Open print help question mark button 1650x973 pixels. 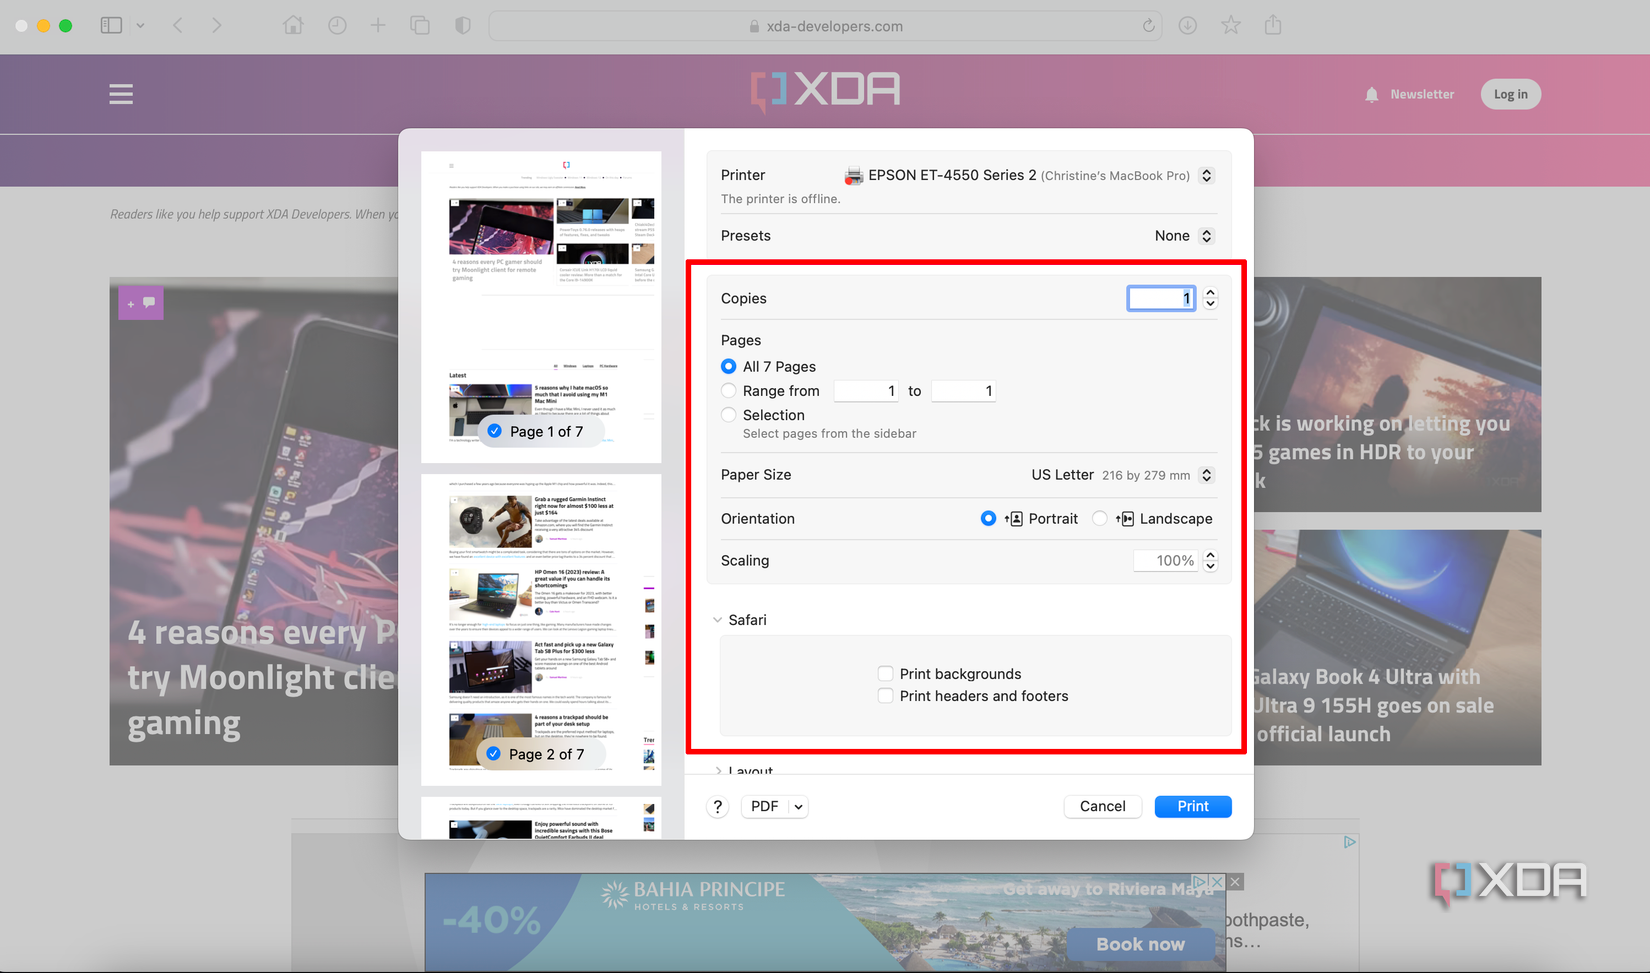point(718,807)
